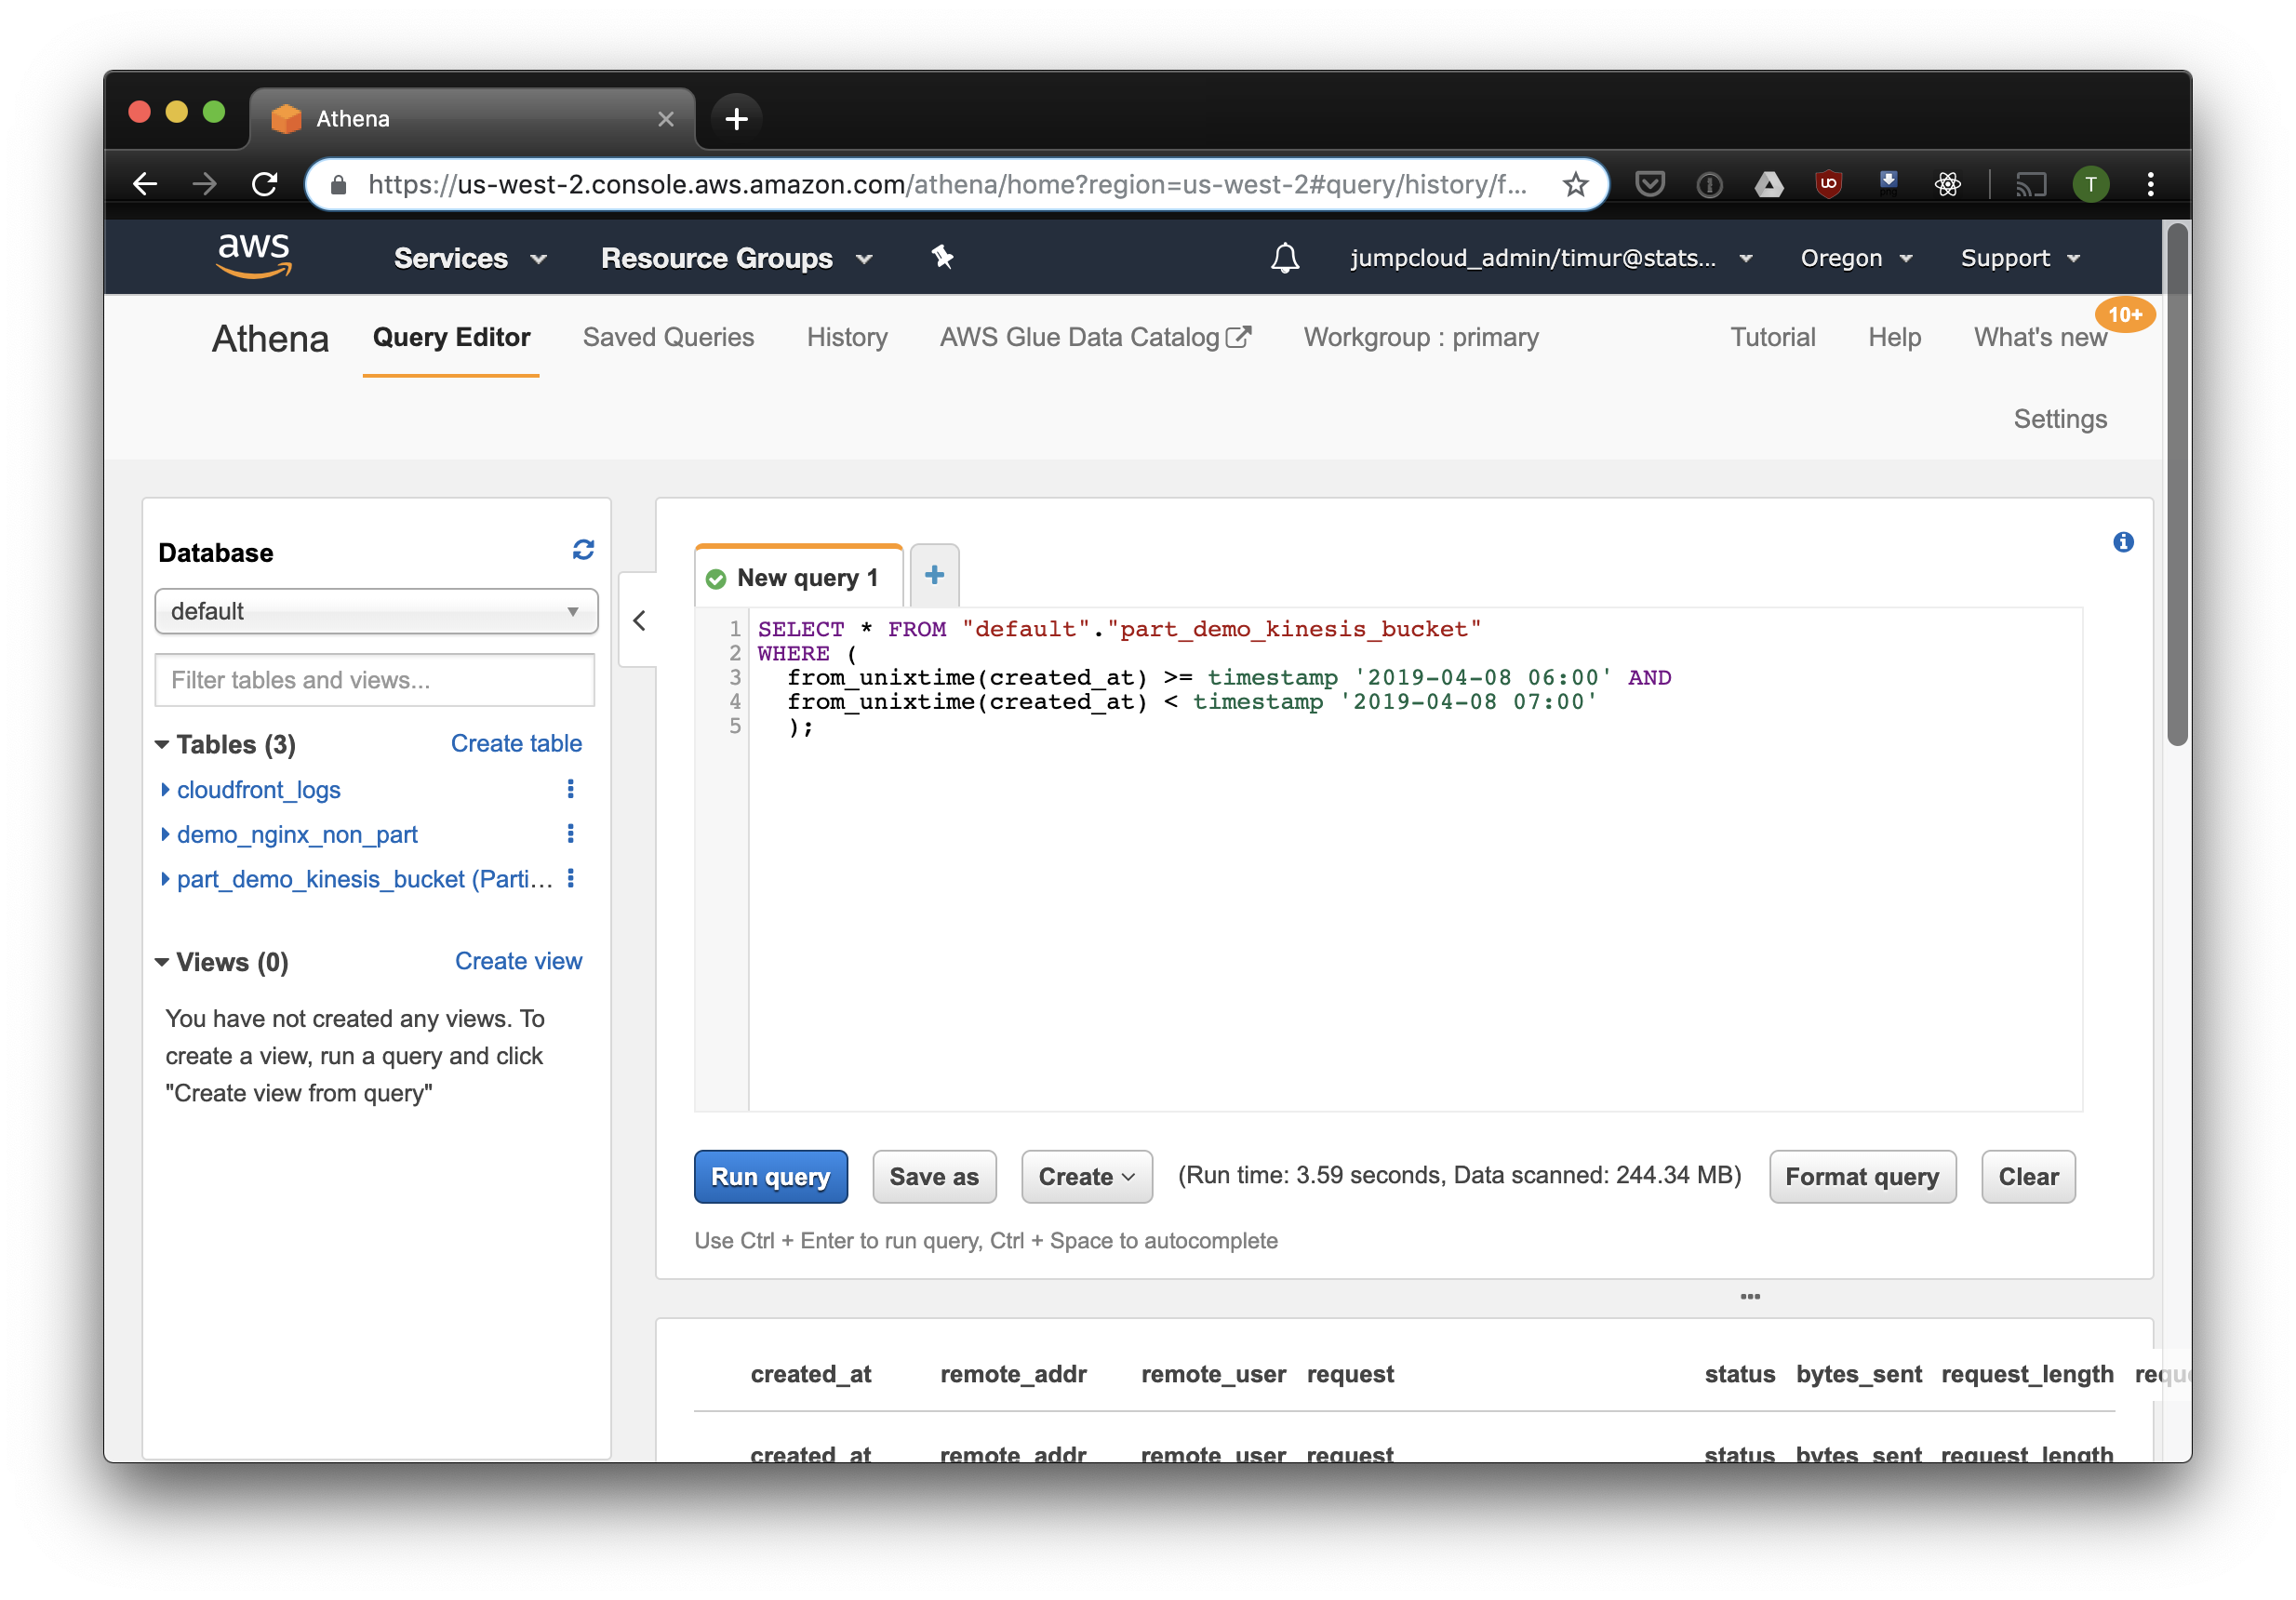This screenshot has height=1600, width=2296.
Task: Open the Query Editor tab
Action: pyautogui.click(x=454, y=339)
